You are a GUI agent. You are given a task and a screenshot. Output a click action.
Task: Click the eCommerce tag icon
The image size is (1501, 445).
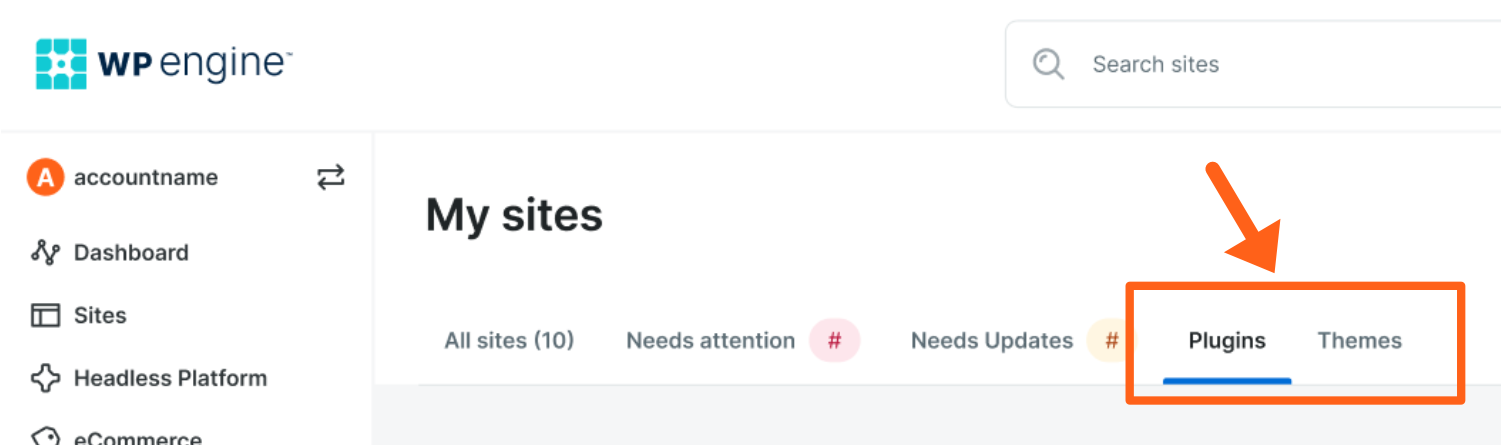coord(46,438)
